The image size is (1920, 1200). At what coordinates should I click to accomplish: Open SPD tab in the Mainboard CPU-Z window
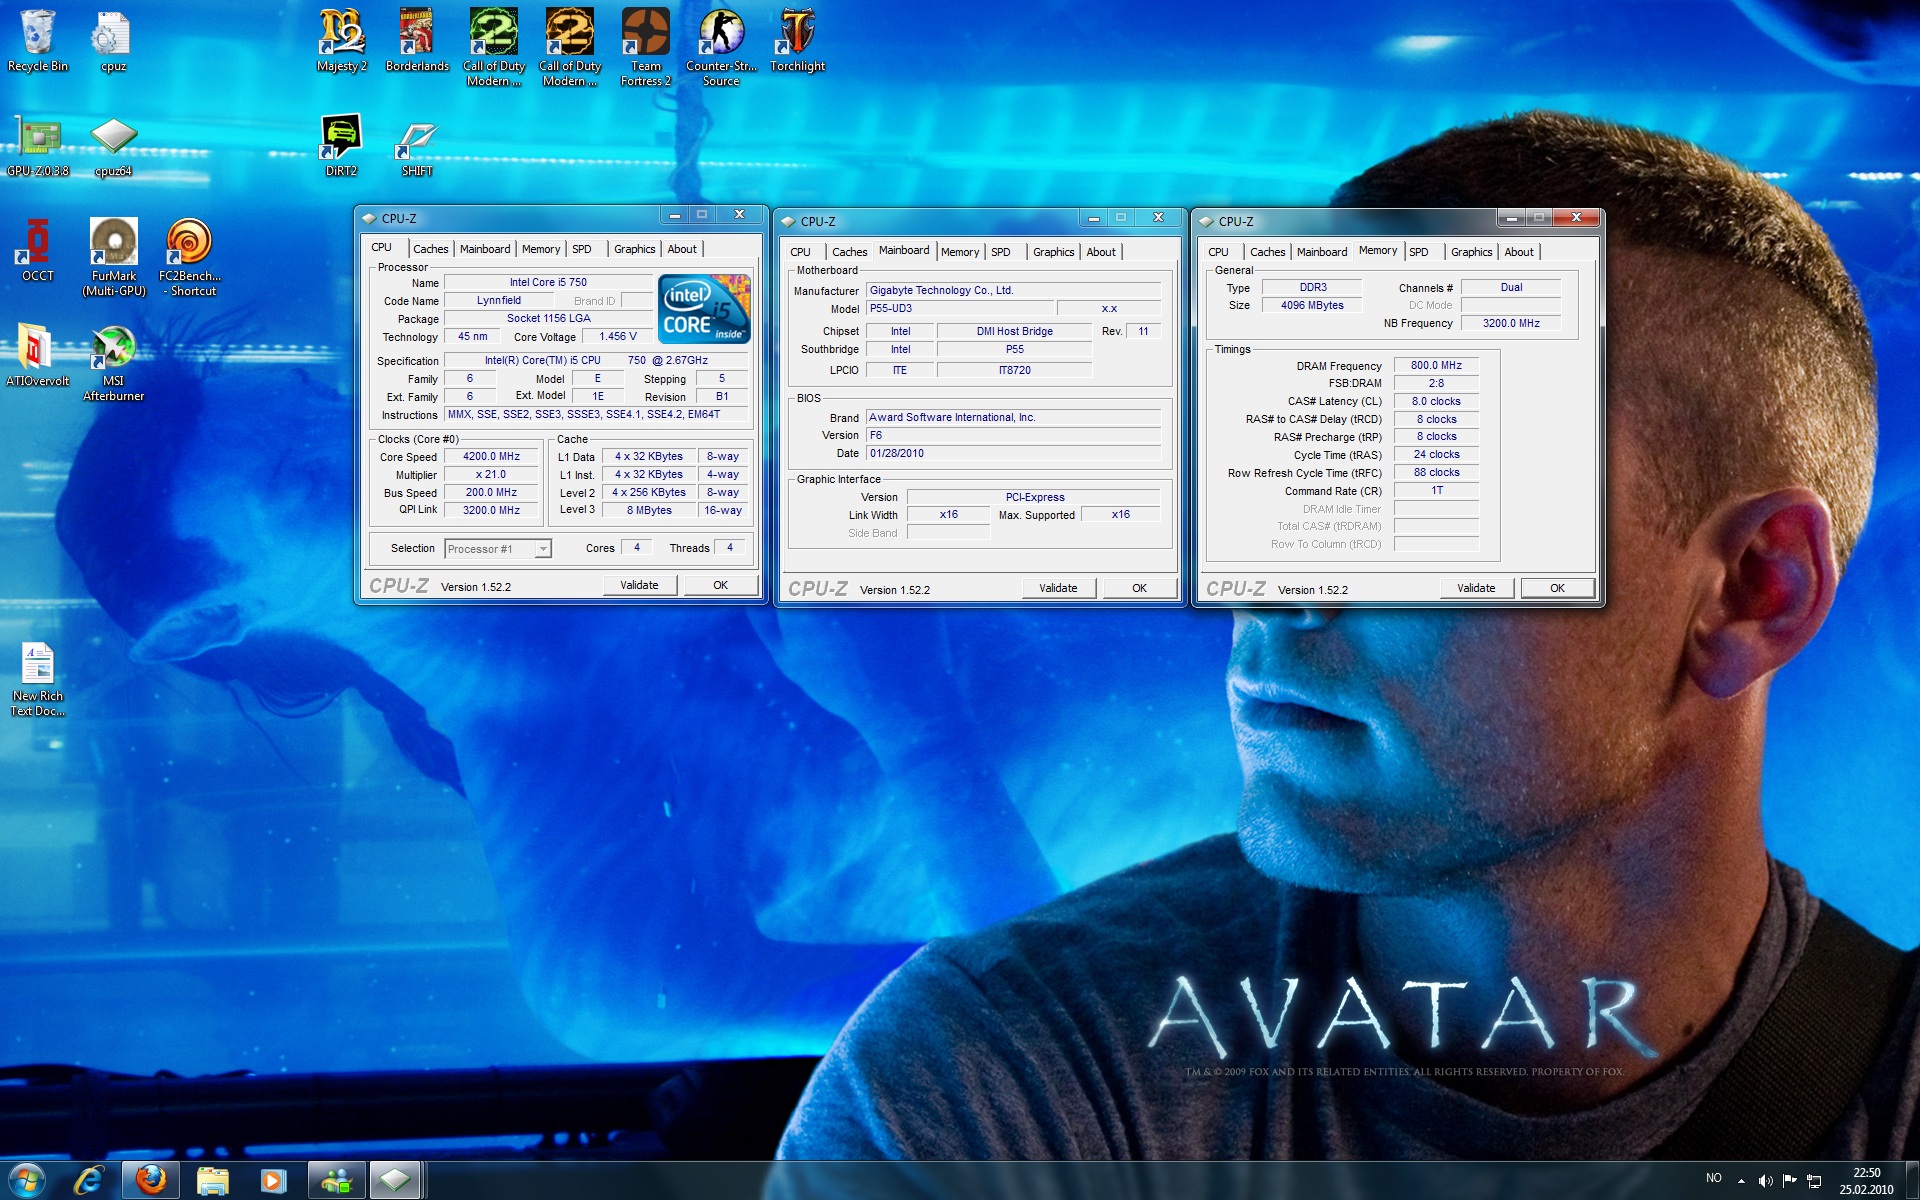1001,252
